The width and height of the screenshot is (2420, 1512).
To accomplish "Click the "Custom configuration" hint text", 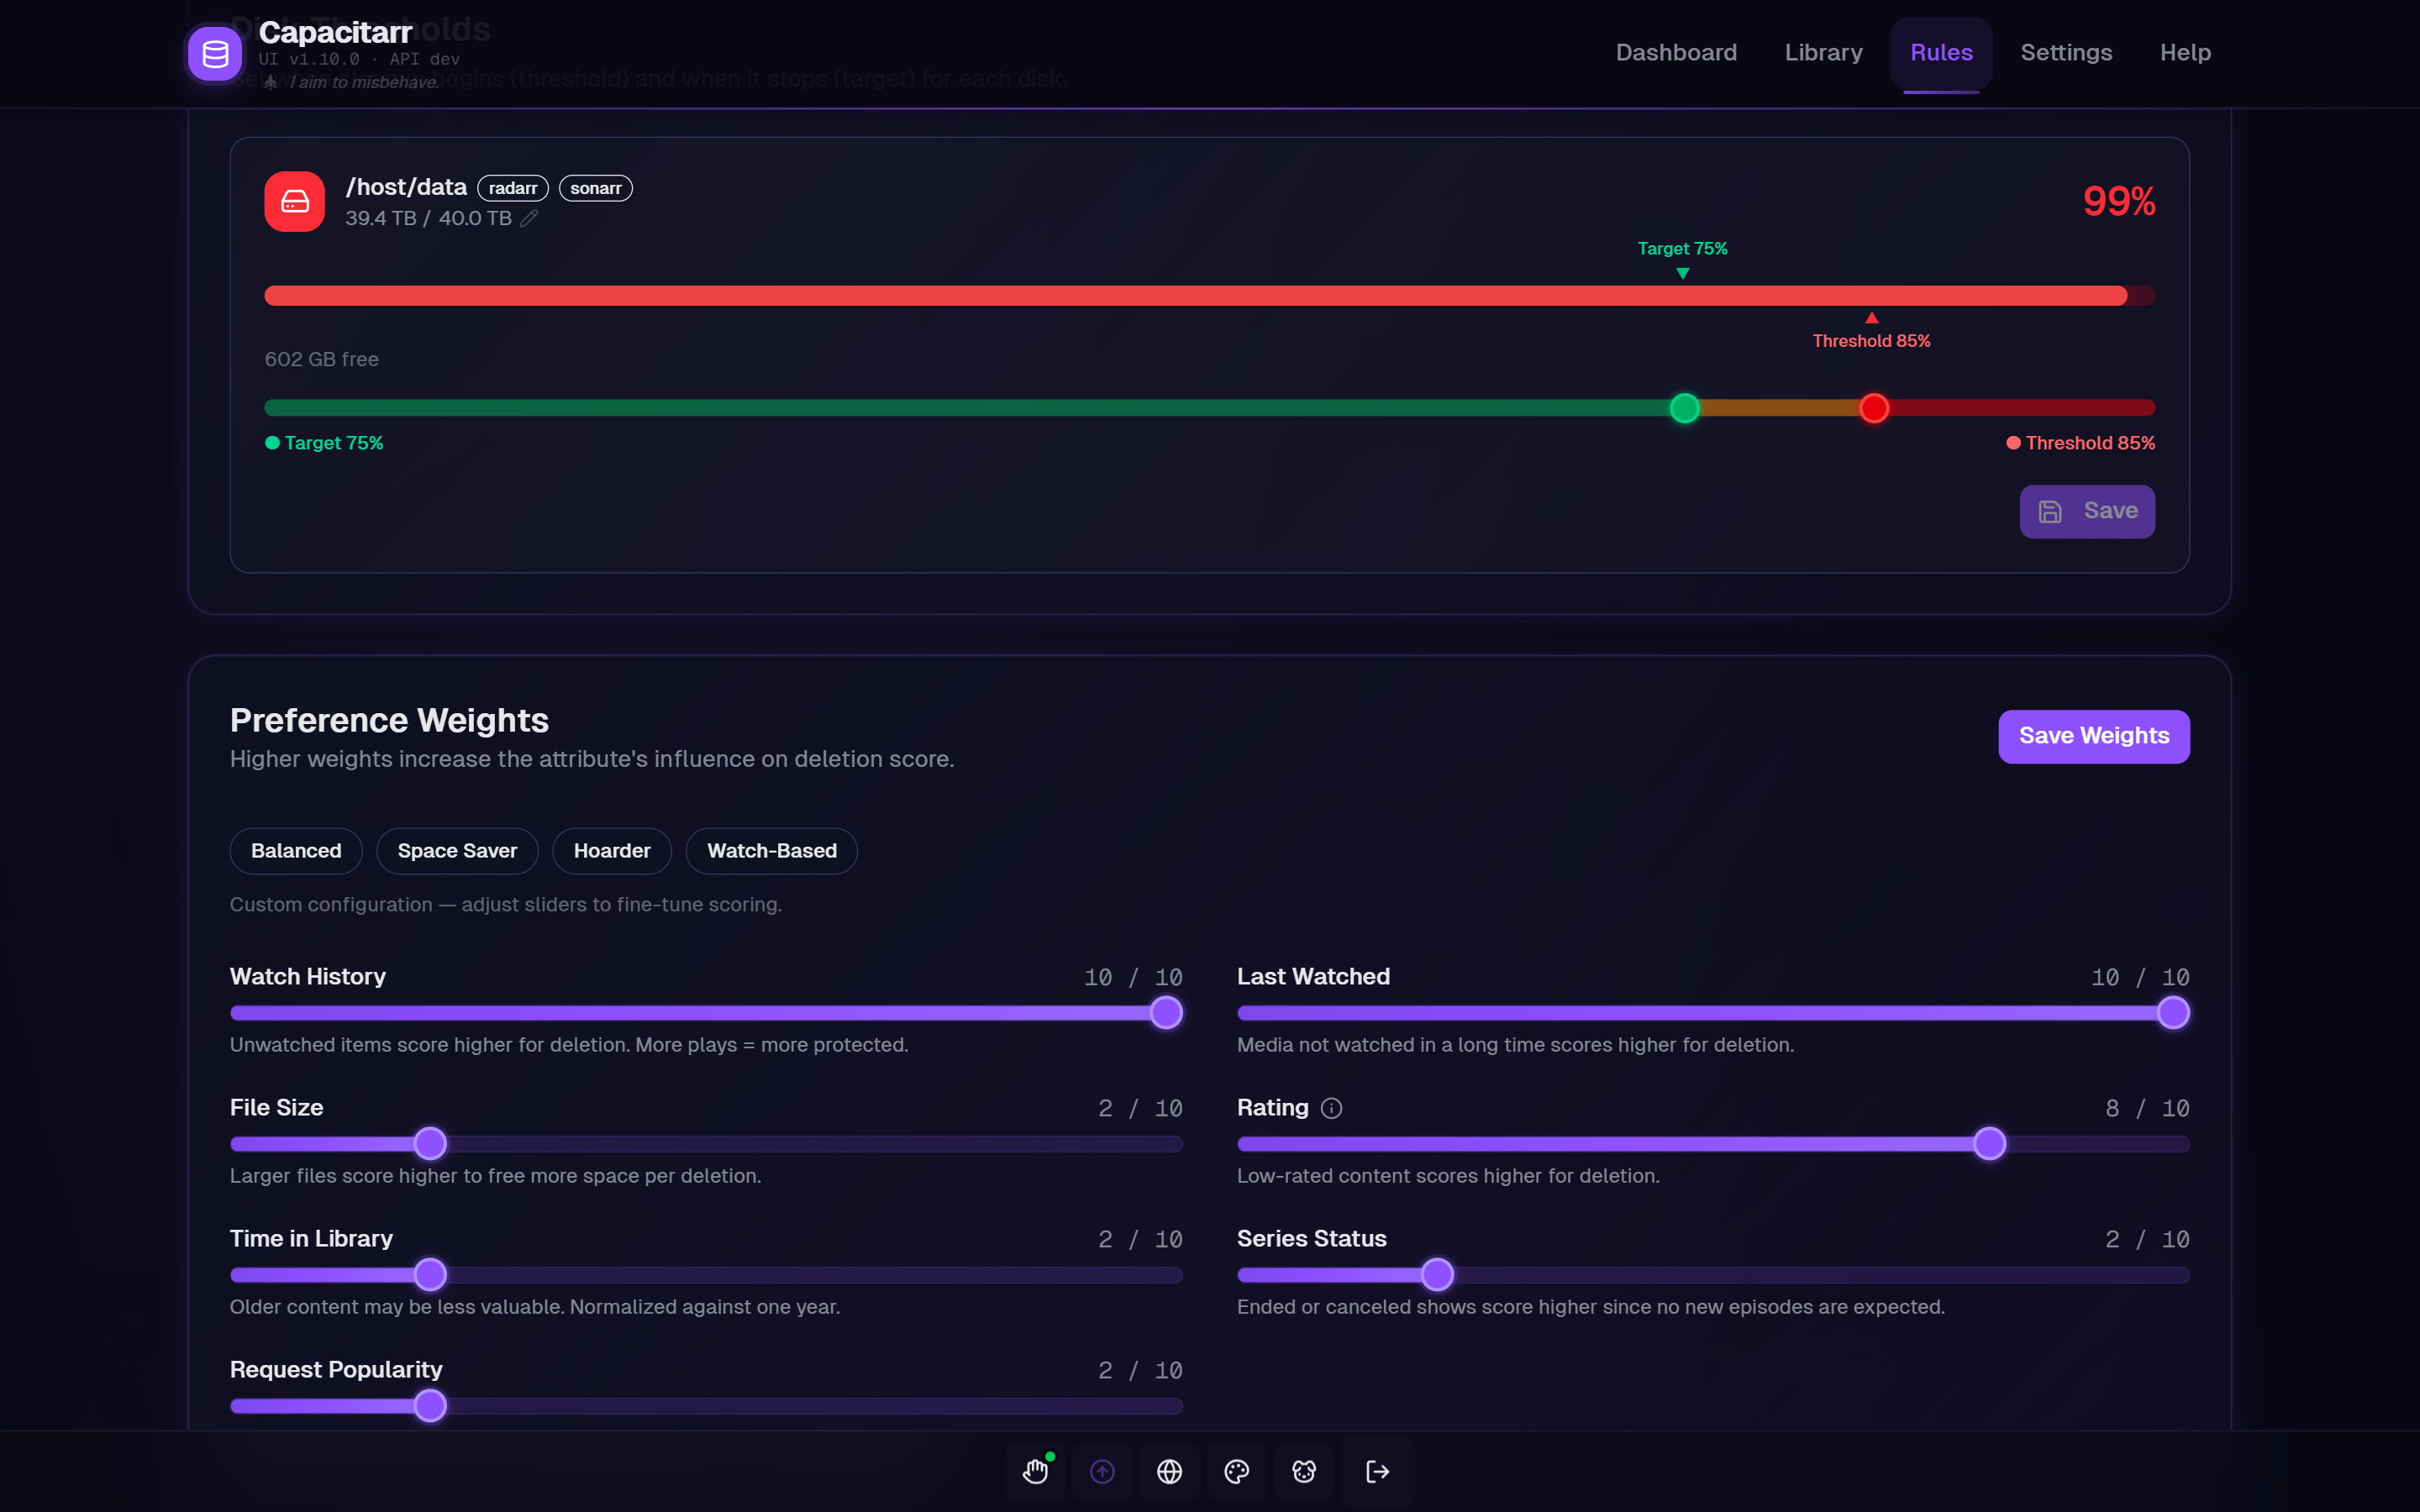I will 506,905.
